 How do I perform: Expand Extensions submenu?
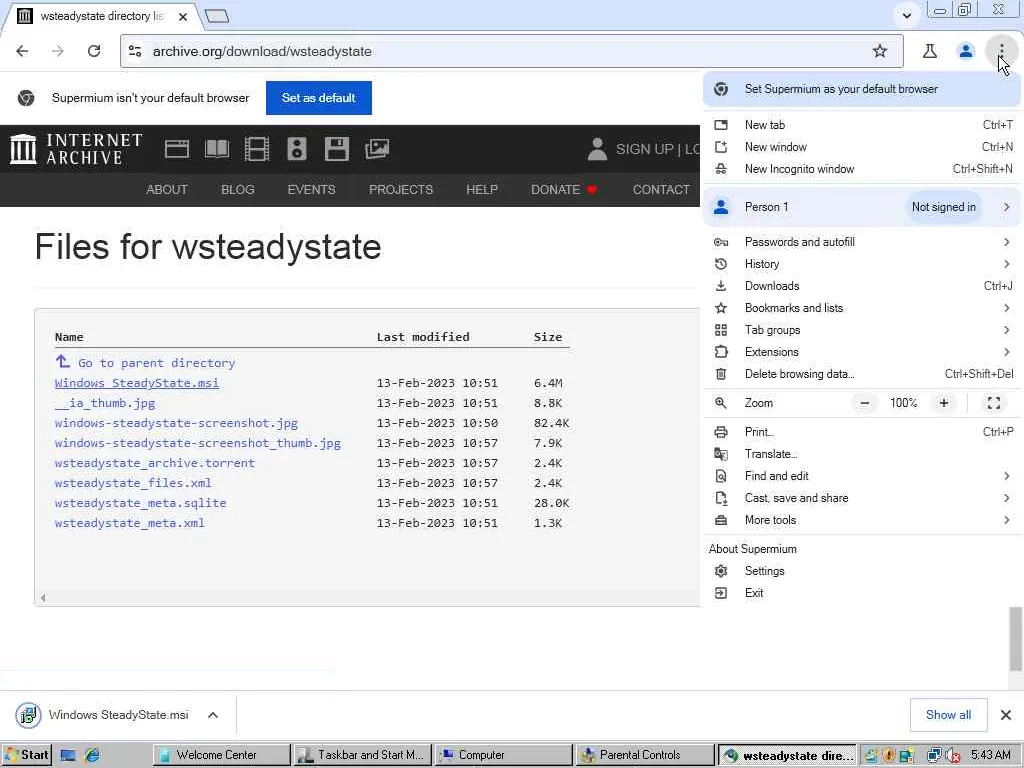(862, 352)
